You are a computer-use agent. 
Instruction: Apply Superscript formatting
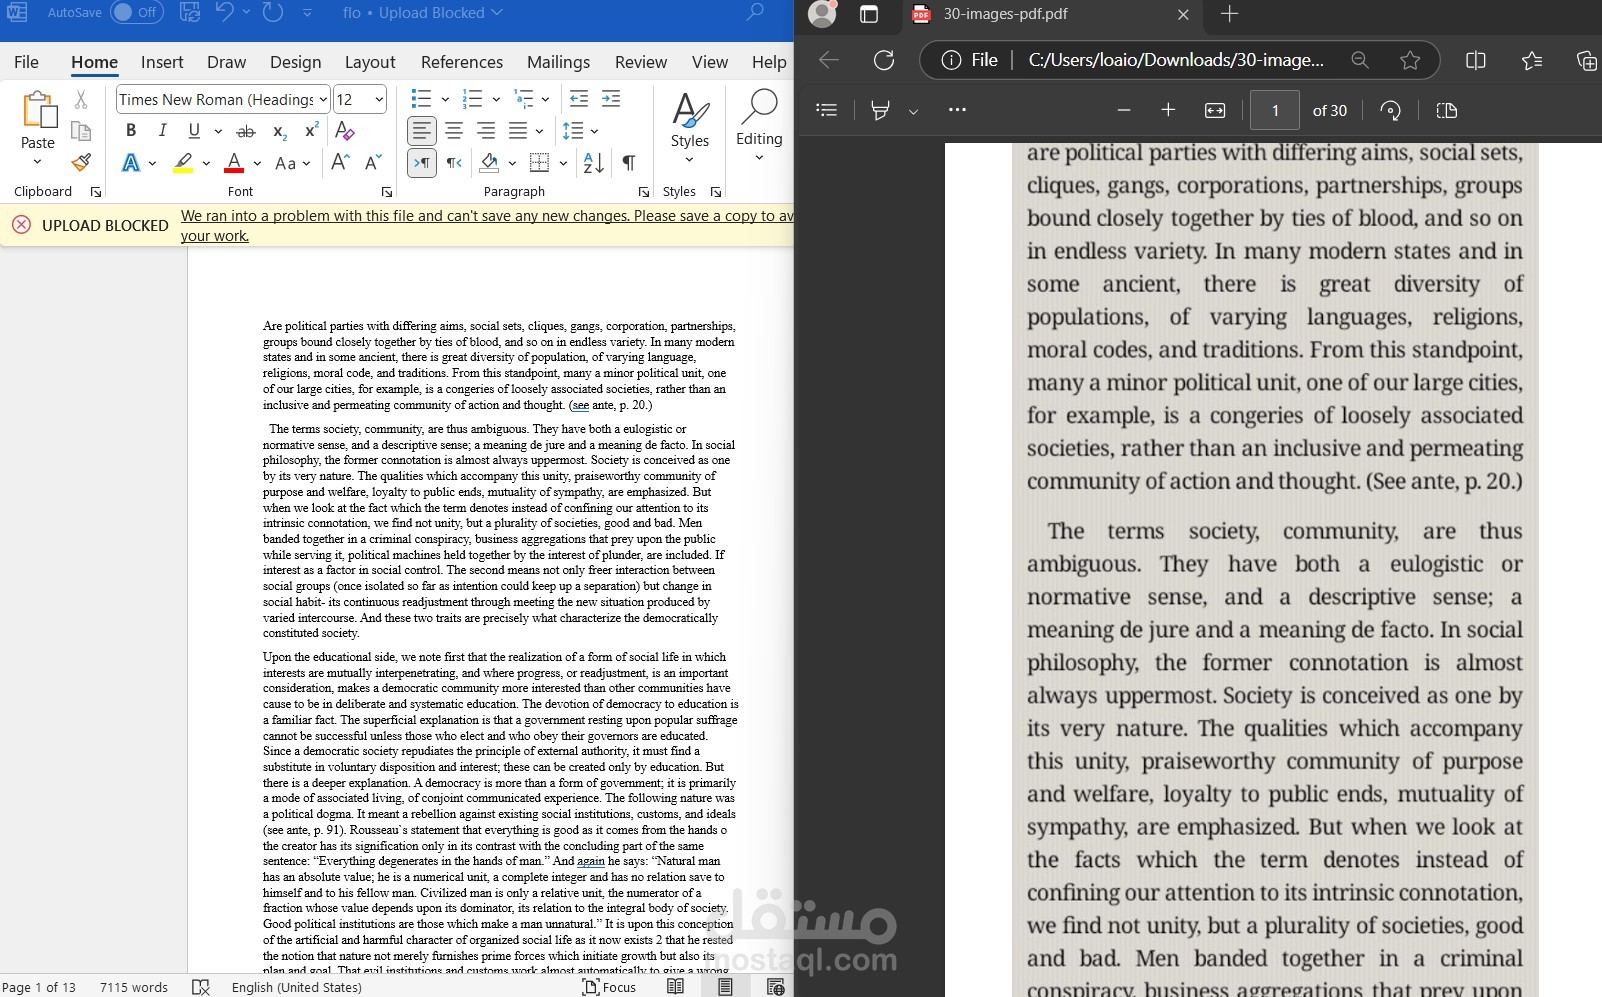(x=311, y=131)
